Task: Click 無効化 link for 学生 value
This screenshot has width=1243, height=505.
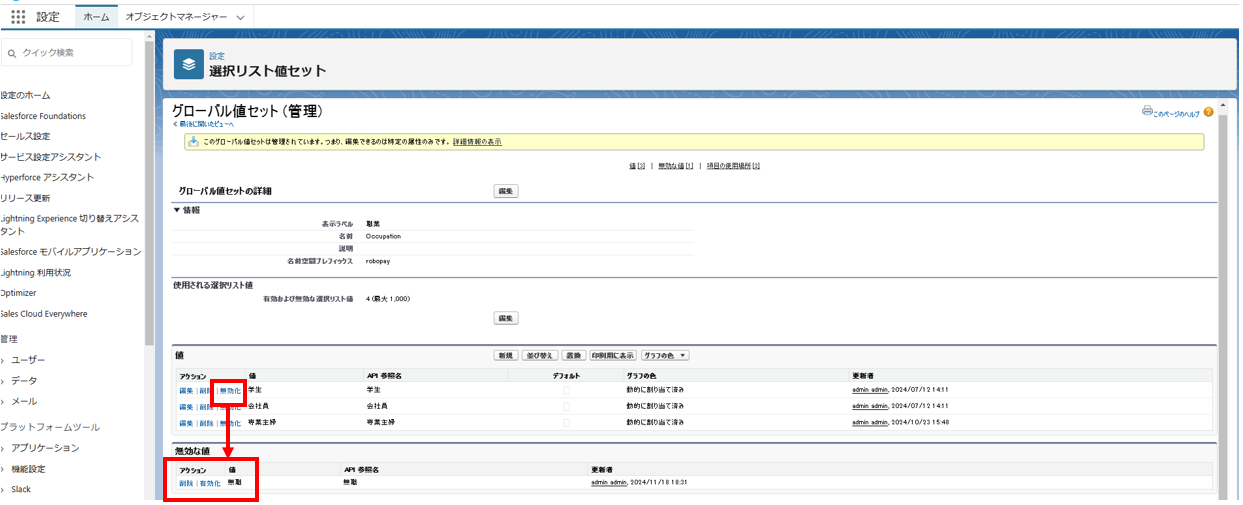Action: pyautogui.click(x=230, y=390)
